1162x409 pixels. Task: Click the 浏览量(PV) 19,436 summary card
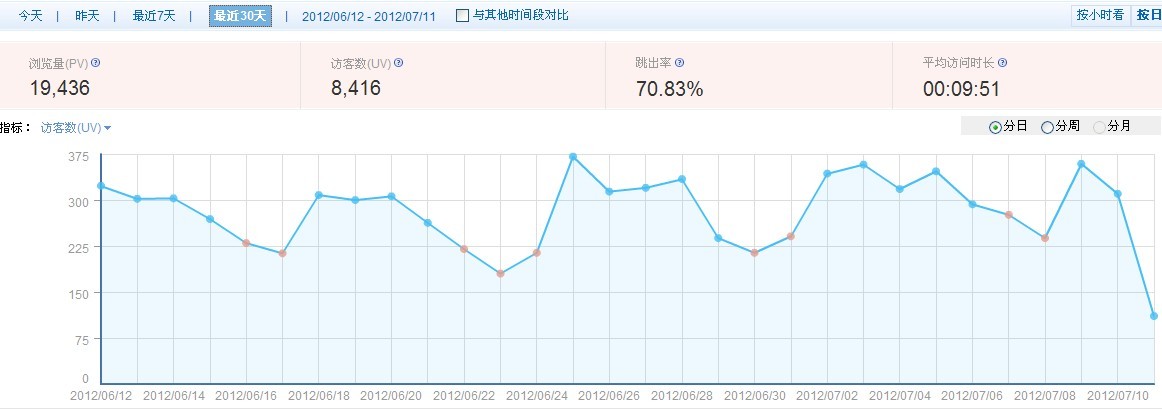(x=150, y=77)
